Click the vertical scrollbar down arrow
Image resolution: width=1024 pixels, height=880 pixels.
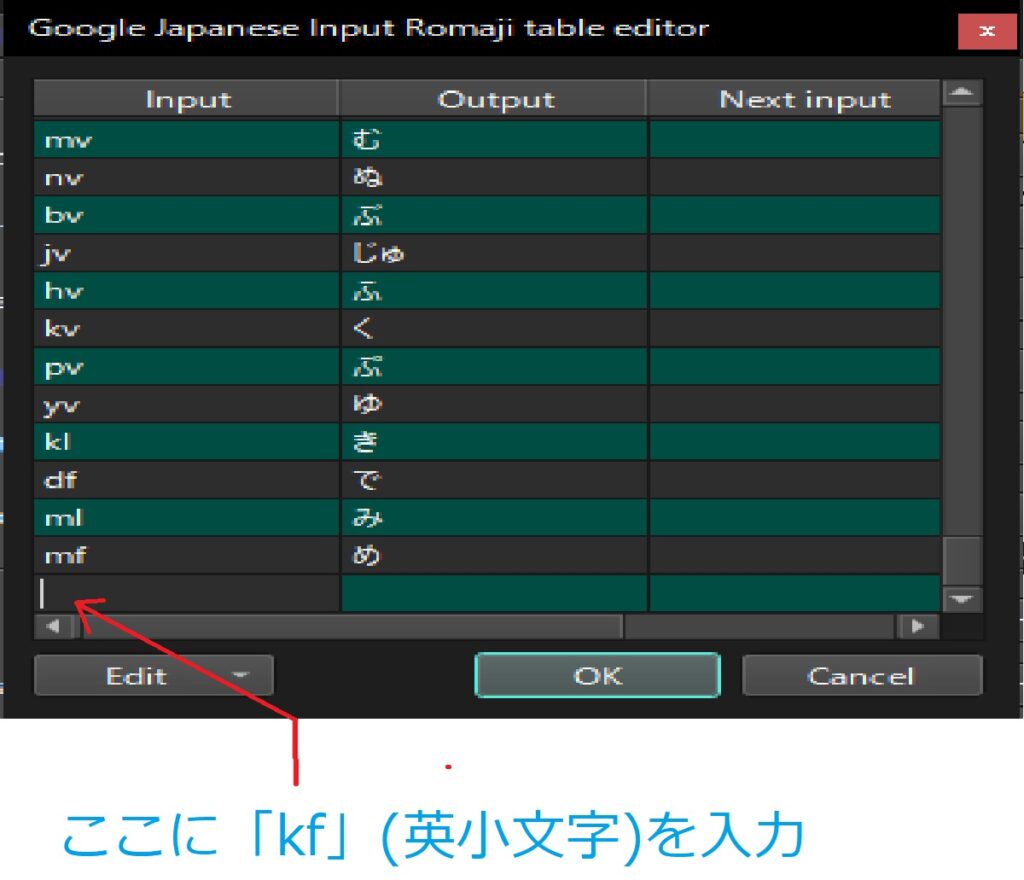pos(961,599)
